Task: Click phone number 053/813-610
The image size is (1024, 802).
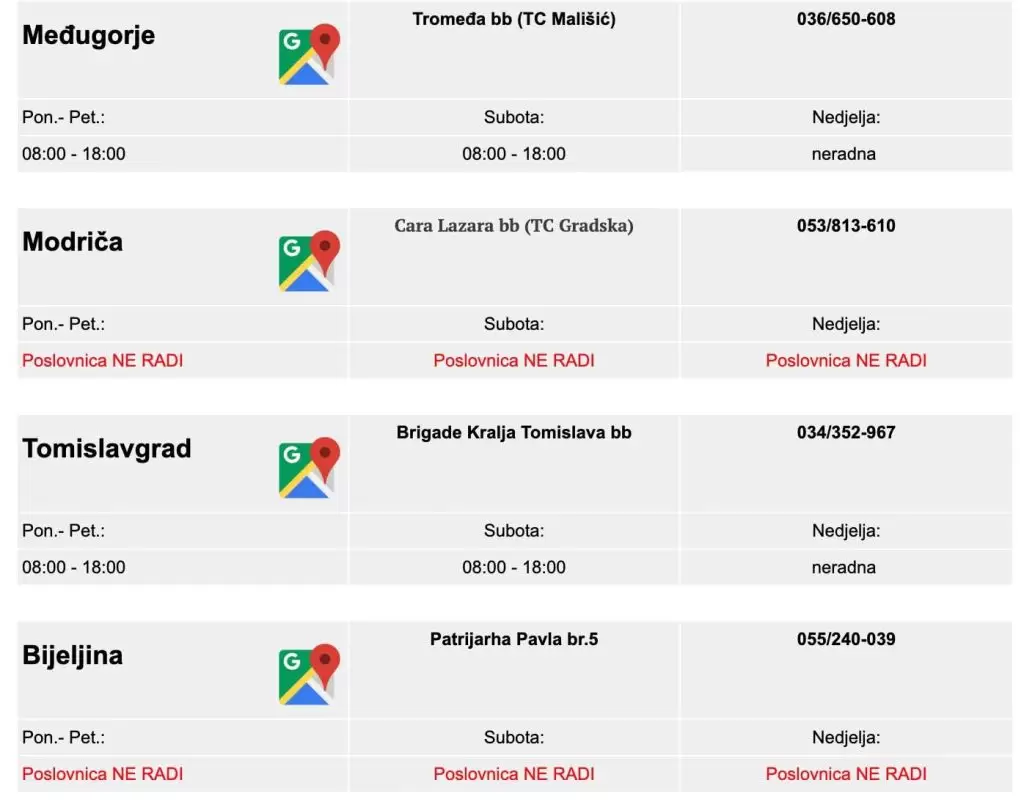Action: 846,226
